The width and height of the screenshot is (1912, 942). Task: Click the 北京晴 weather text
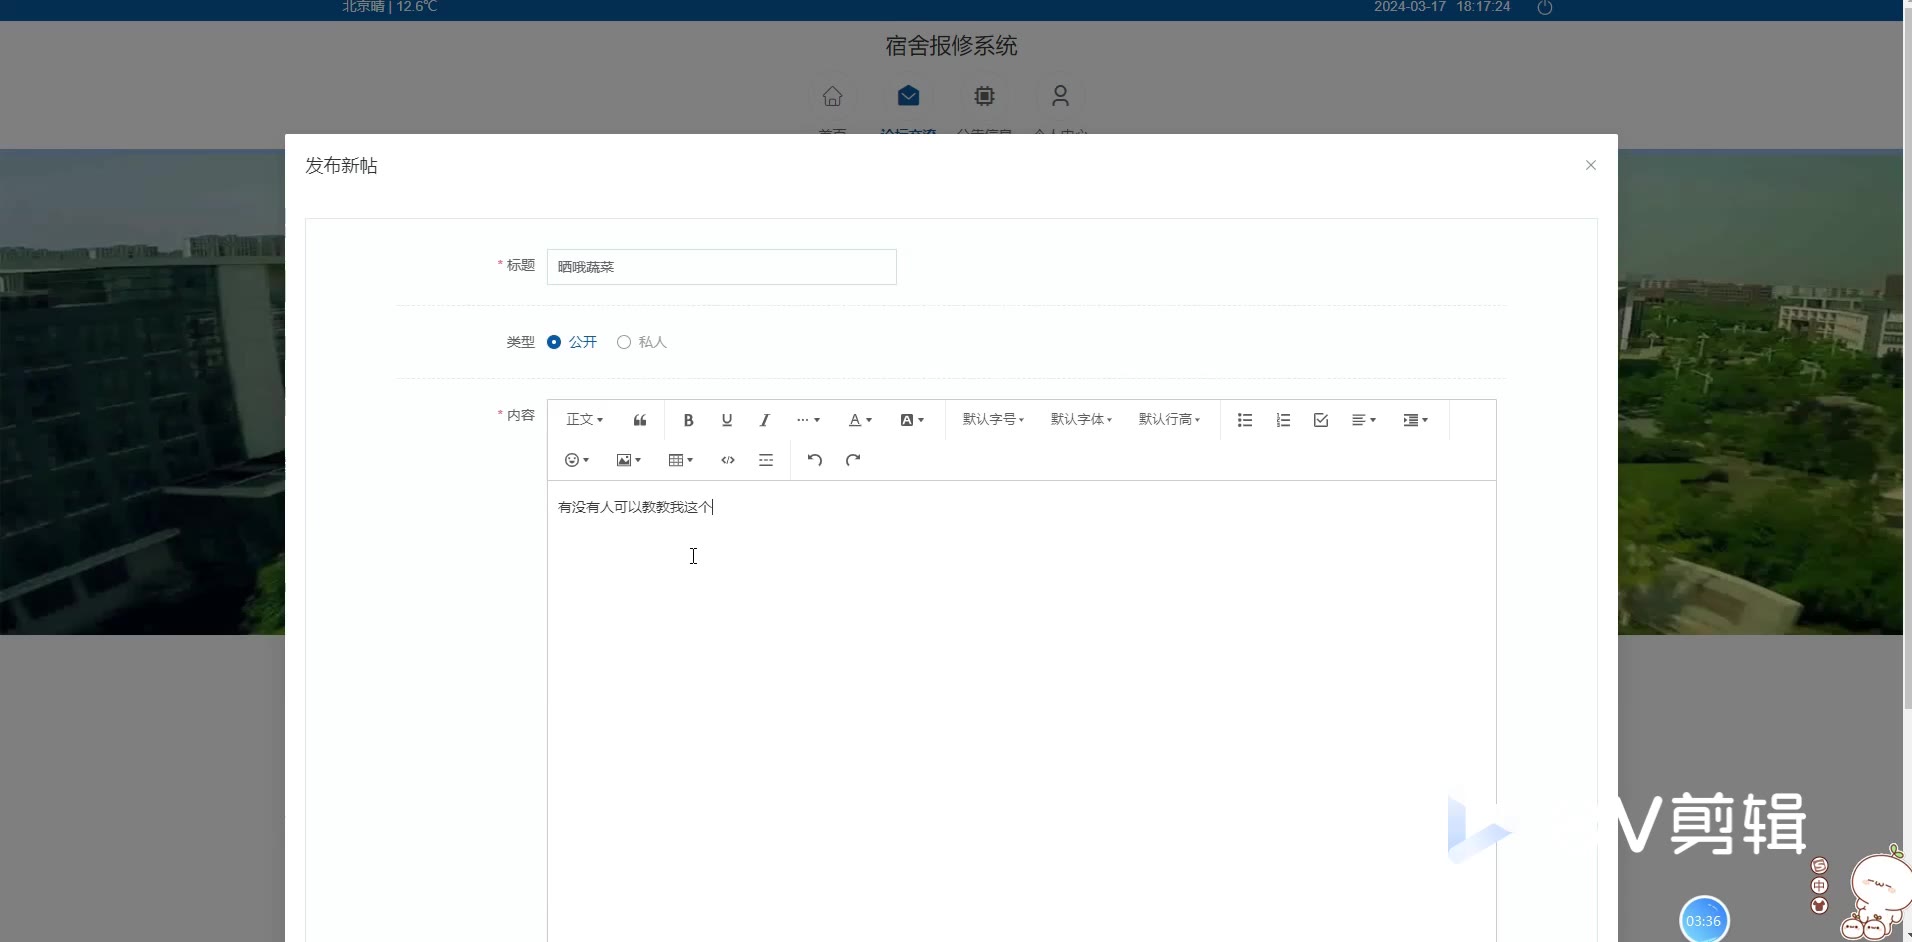[x=390, y=7]
